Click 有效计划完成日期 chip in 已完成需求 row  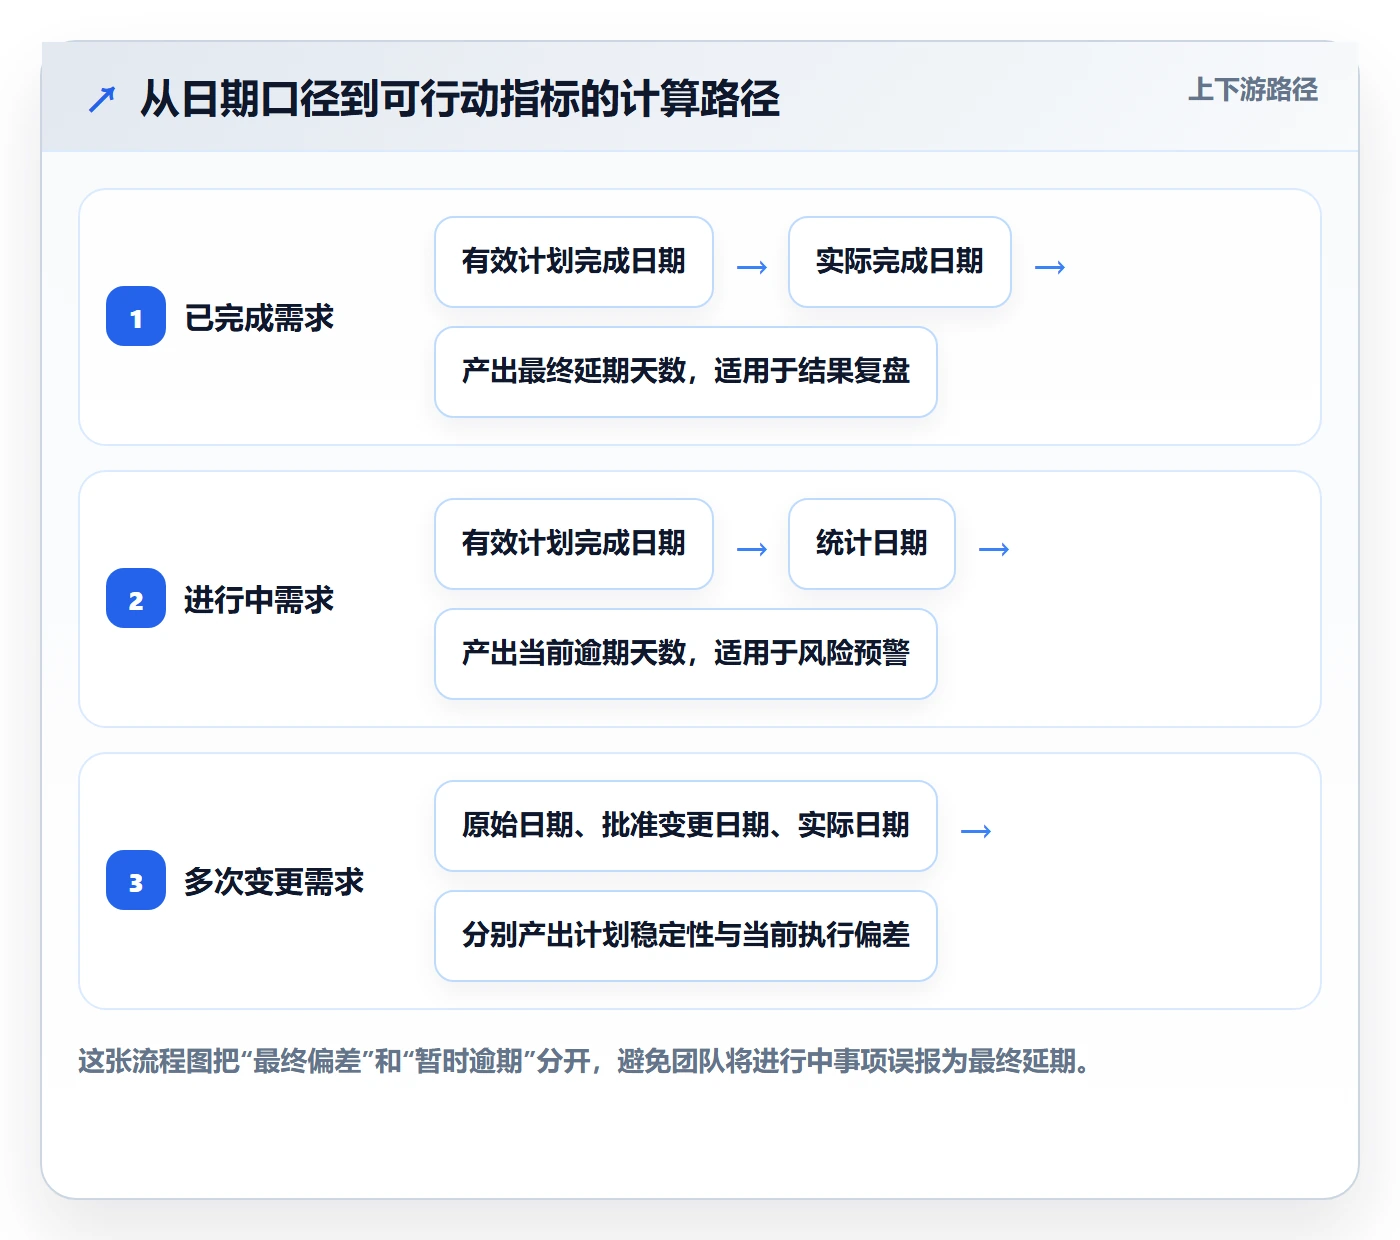[574, 262]
